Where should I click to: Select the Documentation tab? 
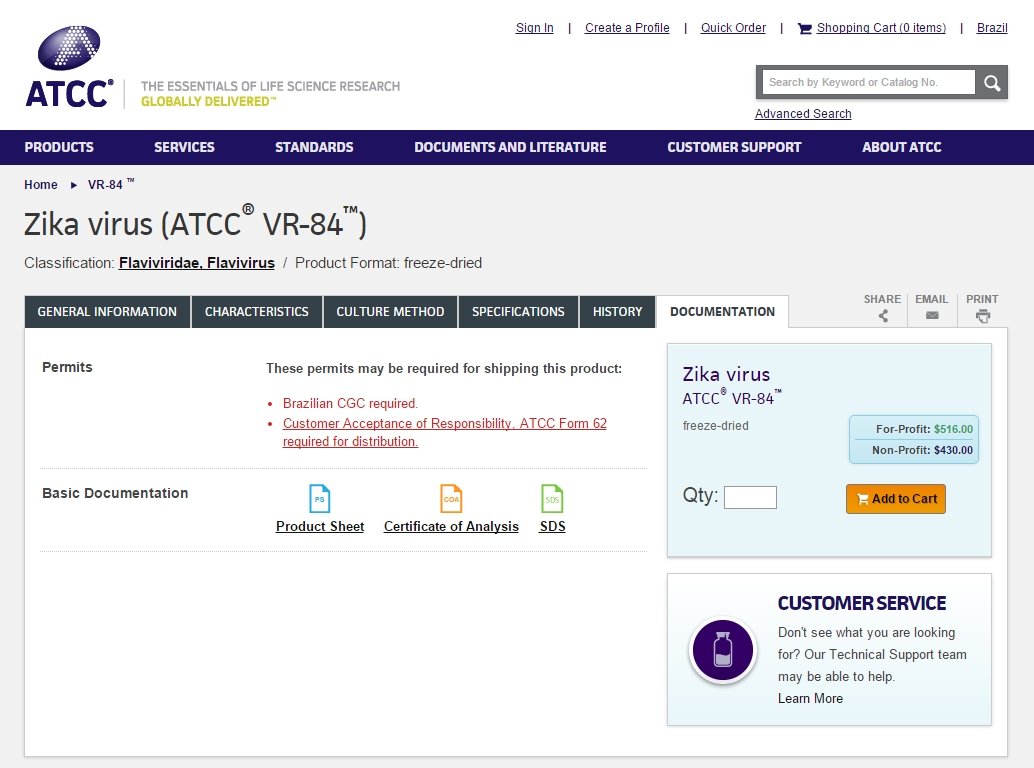(x=722, y=312)
